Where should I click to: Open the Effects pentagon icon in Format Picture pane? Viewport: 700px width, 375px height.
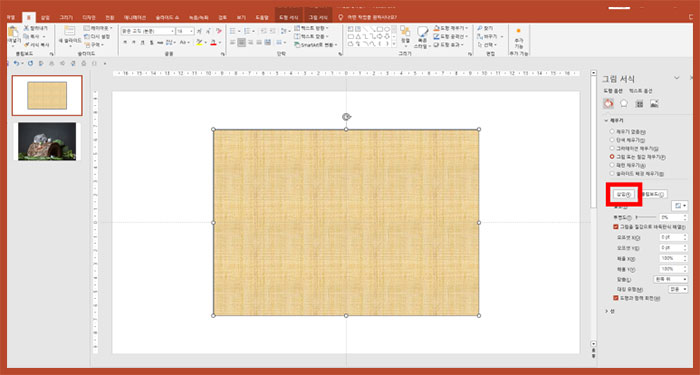click(624, 104)
